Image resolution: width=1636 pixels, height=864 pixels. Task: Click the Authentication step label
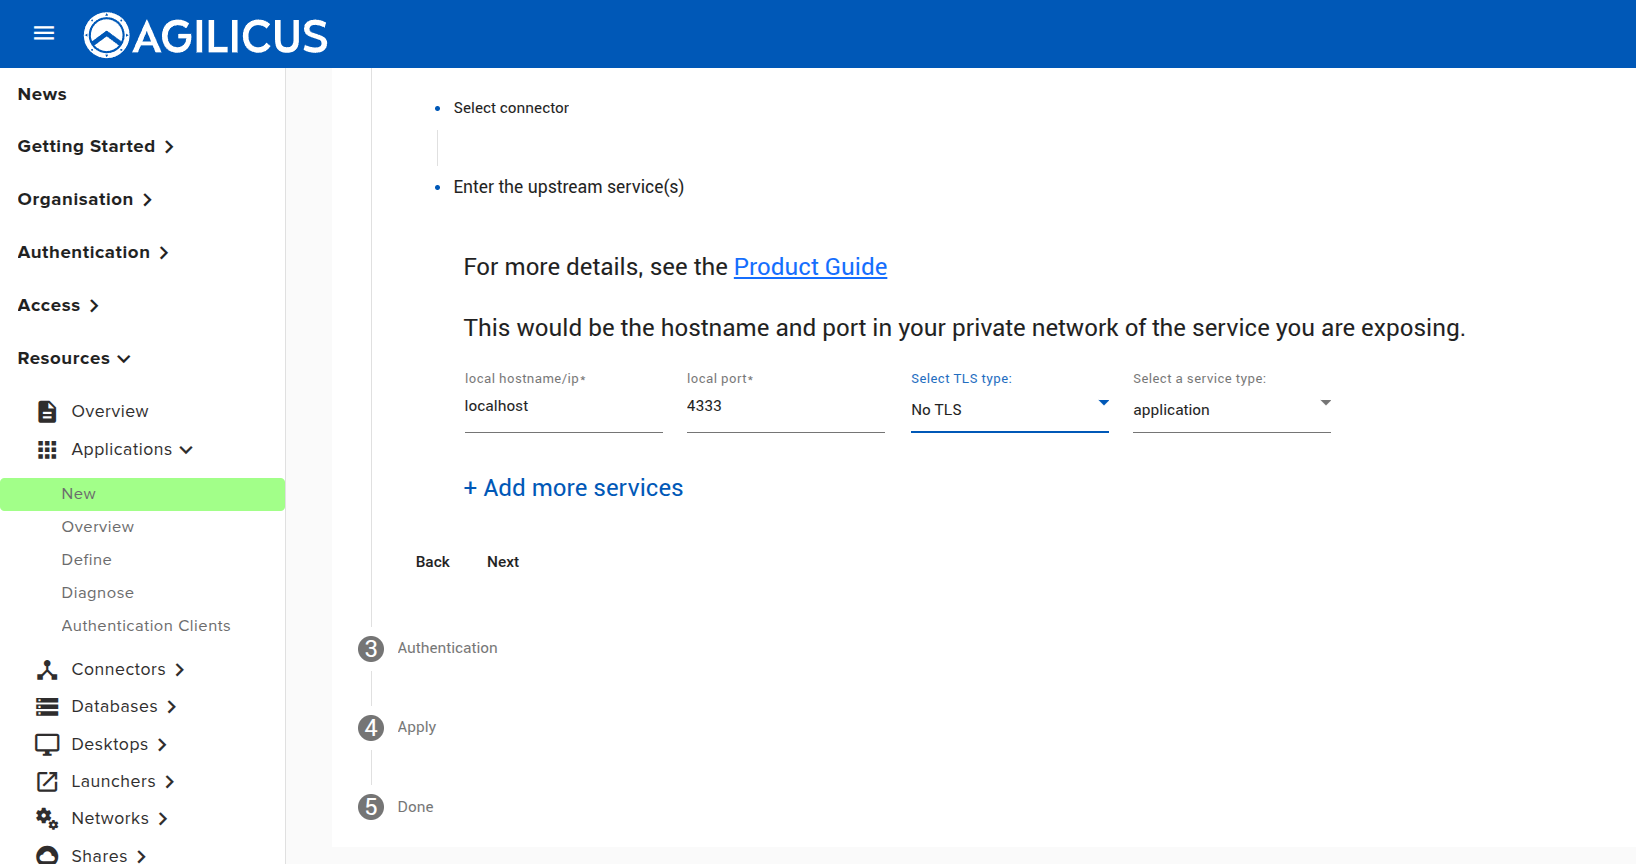tap(448, 648)
